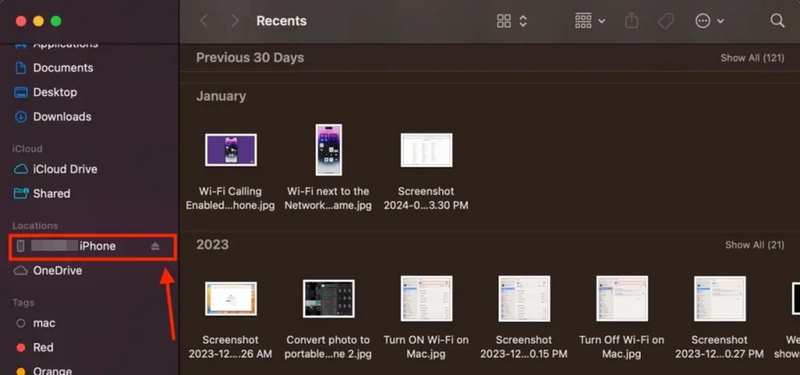
Task: Select iCloud Drive in the sidebar
Action: point(56,169)
